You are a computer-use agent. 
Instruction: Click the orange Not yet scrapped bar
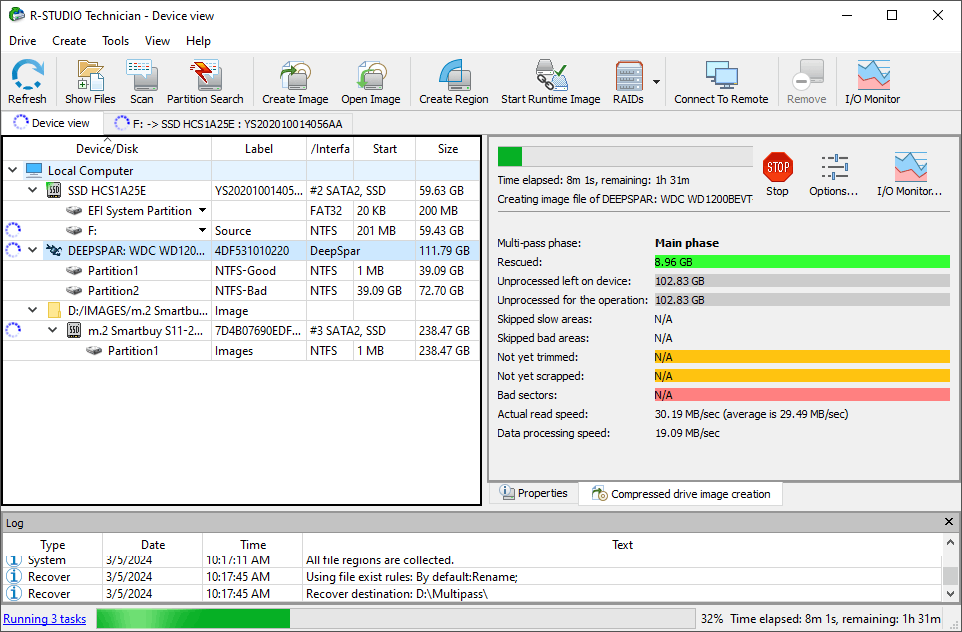[x=802, y=376]
